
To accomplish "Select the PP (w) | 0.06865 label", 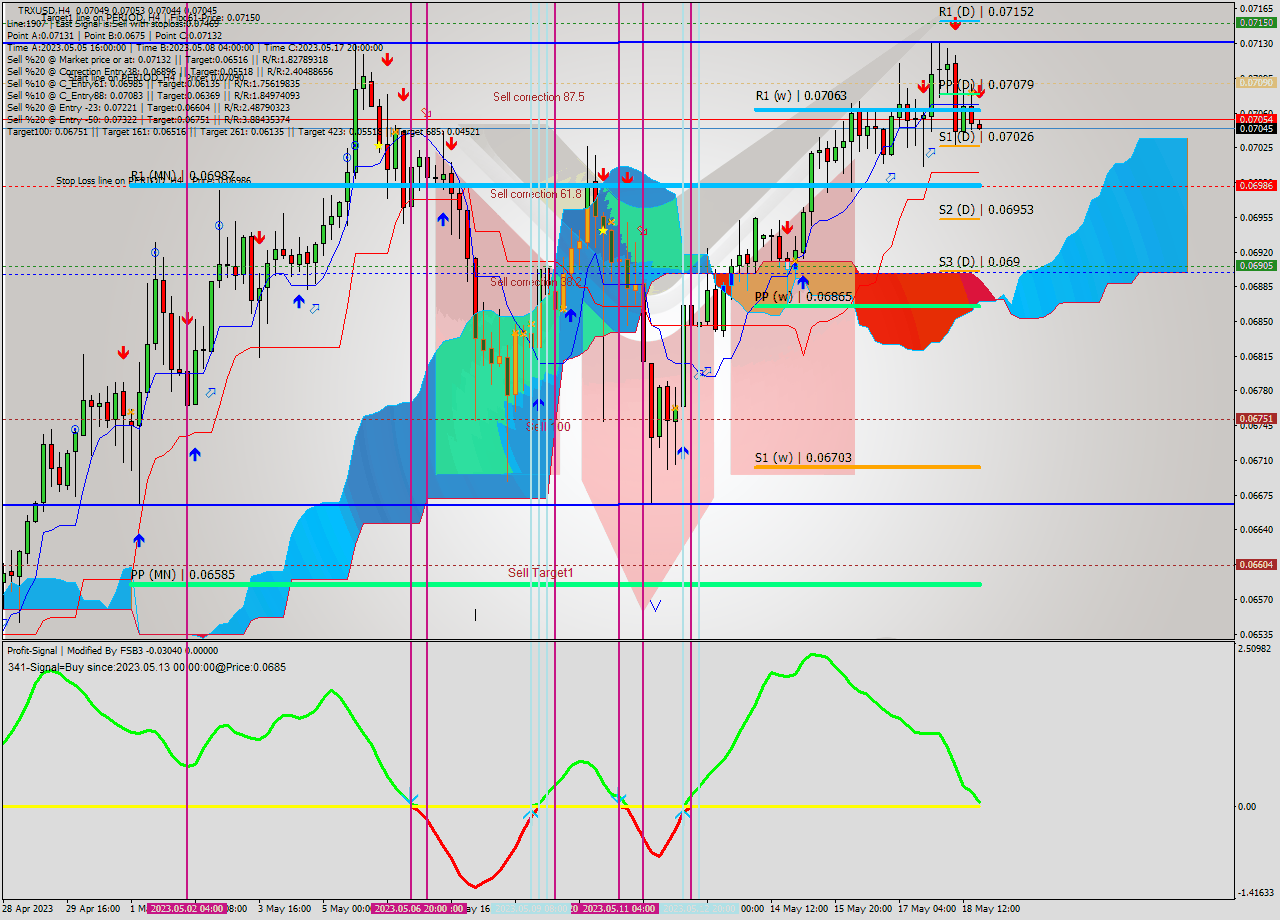I will pyautogui.click(x=803, y=297).
